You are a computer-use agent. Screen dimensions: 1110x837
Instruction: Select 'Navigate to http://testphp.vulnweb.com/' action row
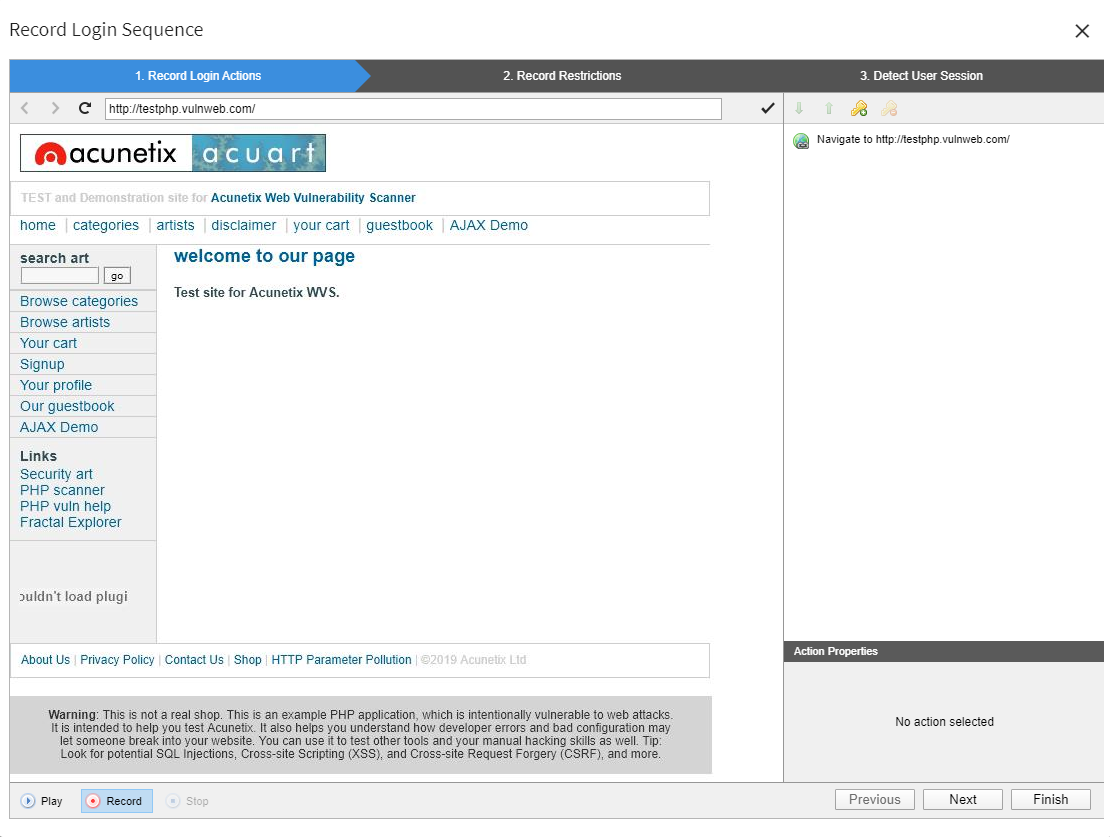[944, 140]
